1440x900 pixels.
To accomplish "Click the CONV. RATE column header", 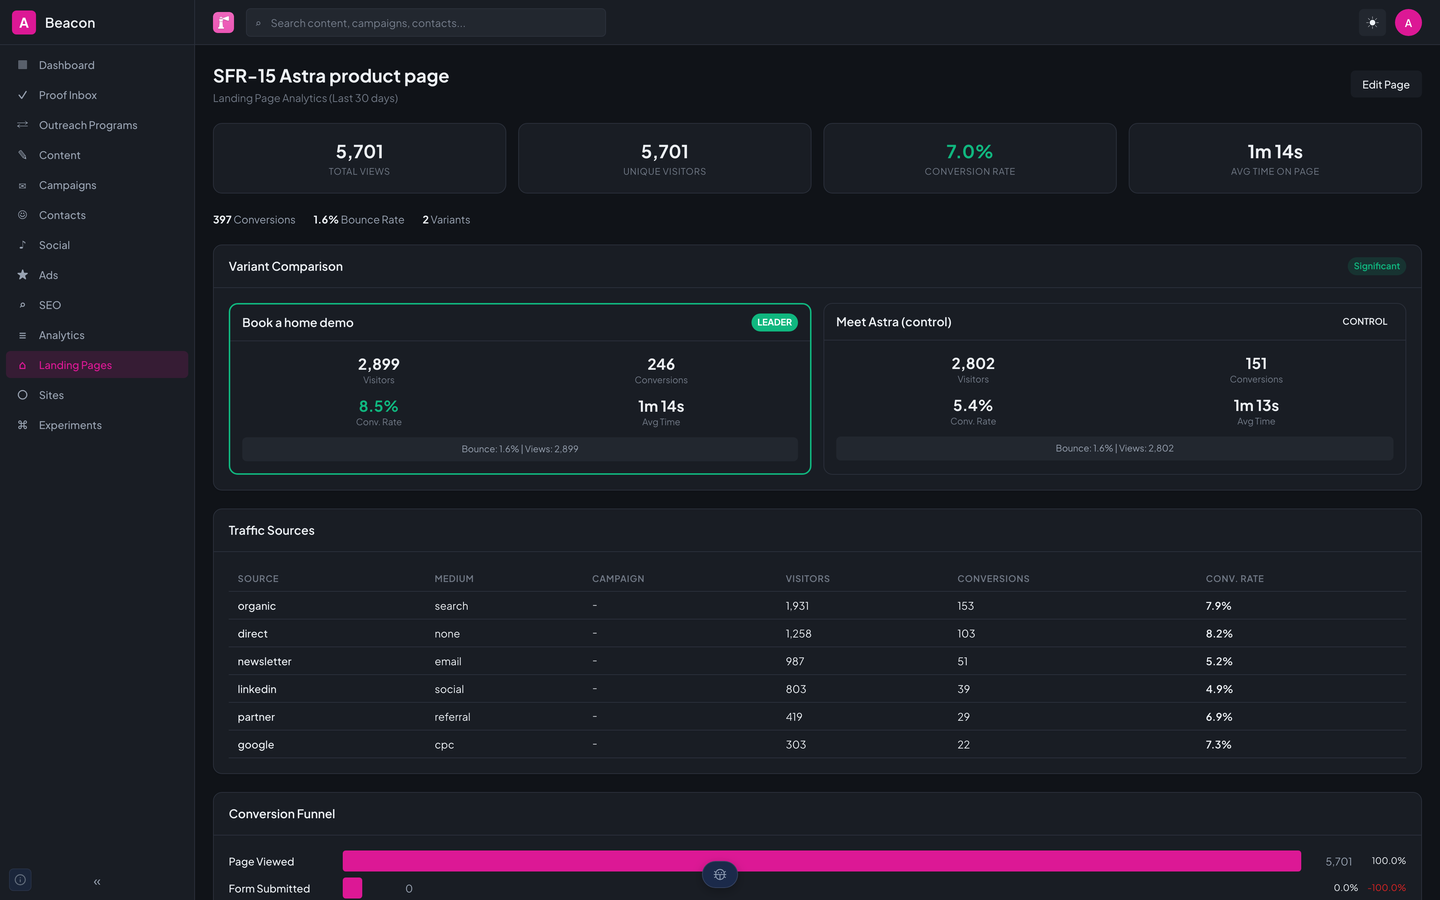I will coord(1235,579).
